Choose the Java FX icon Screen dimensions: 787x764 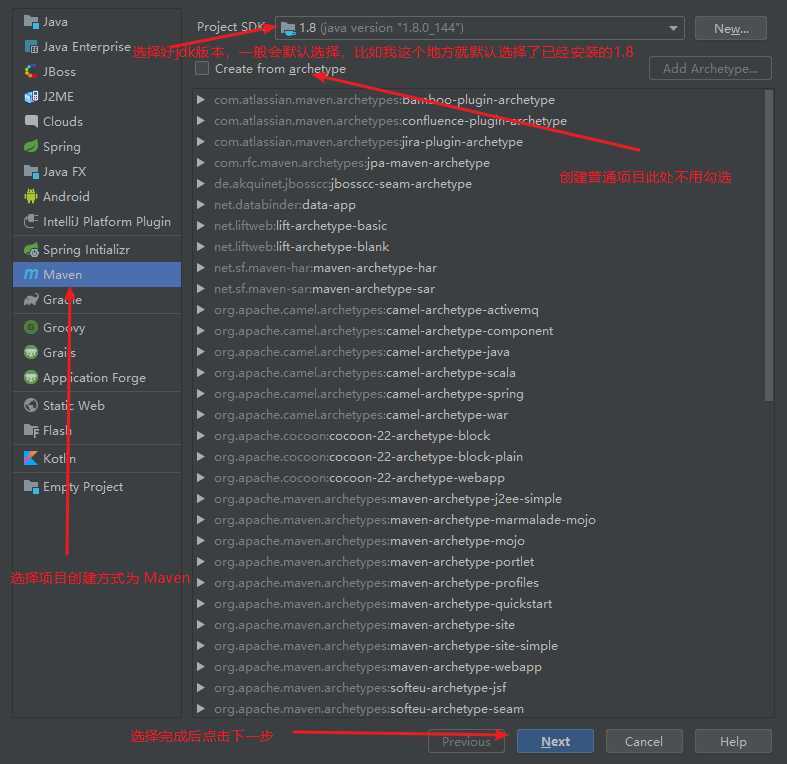point(31,172)
